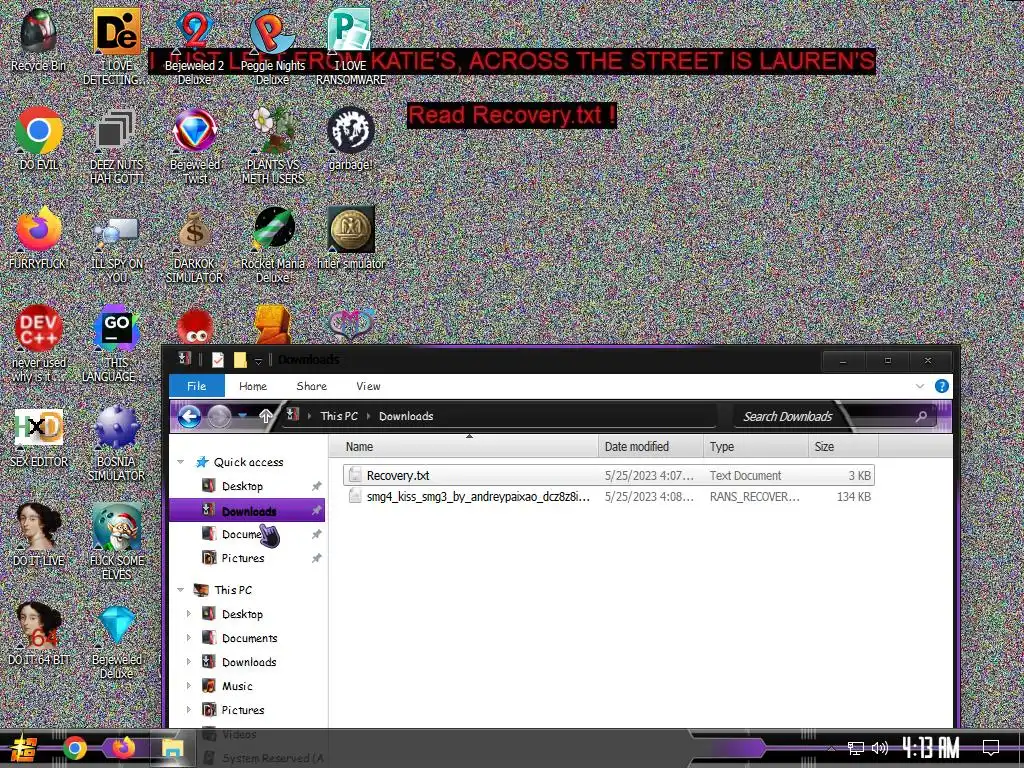This screenshot has width=1024, height=768.
Task: Open the Dev C++ desktop icon
Action: pos(39,344)
